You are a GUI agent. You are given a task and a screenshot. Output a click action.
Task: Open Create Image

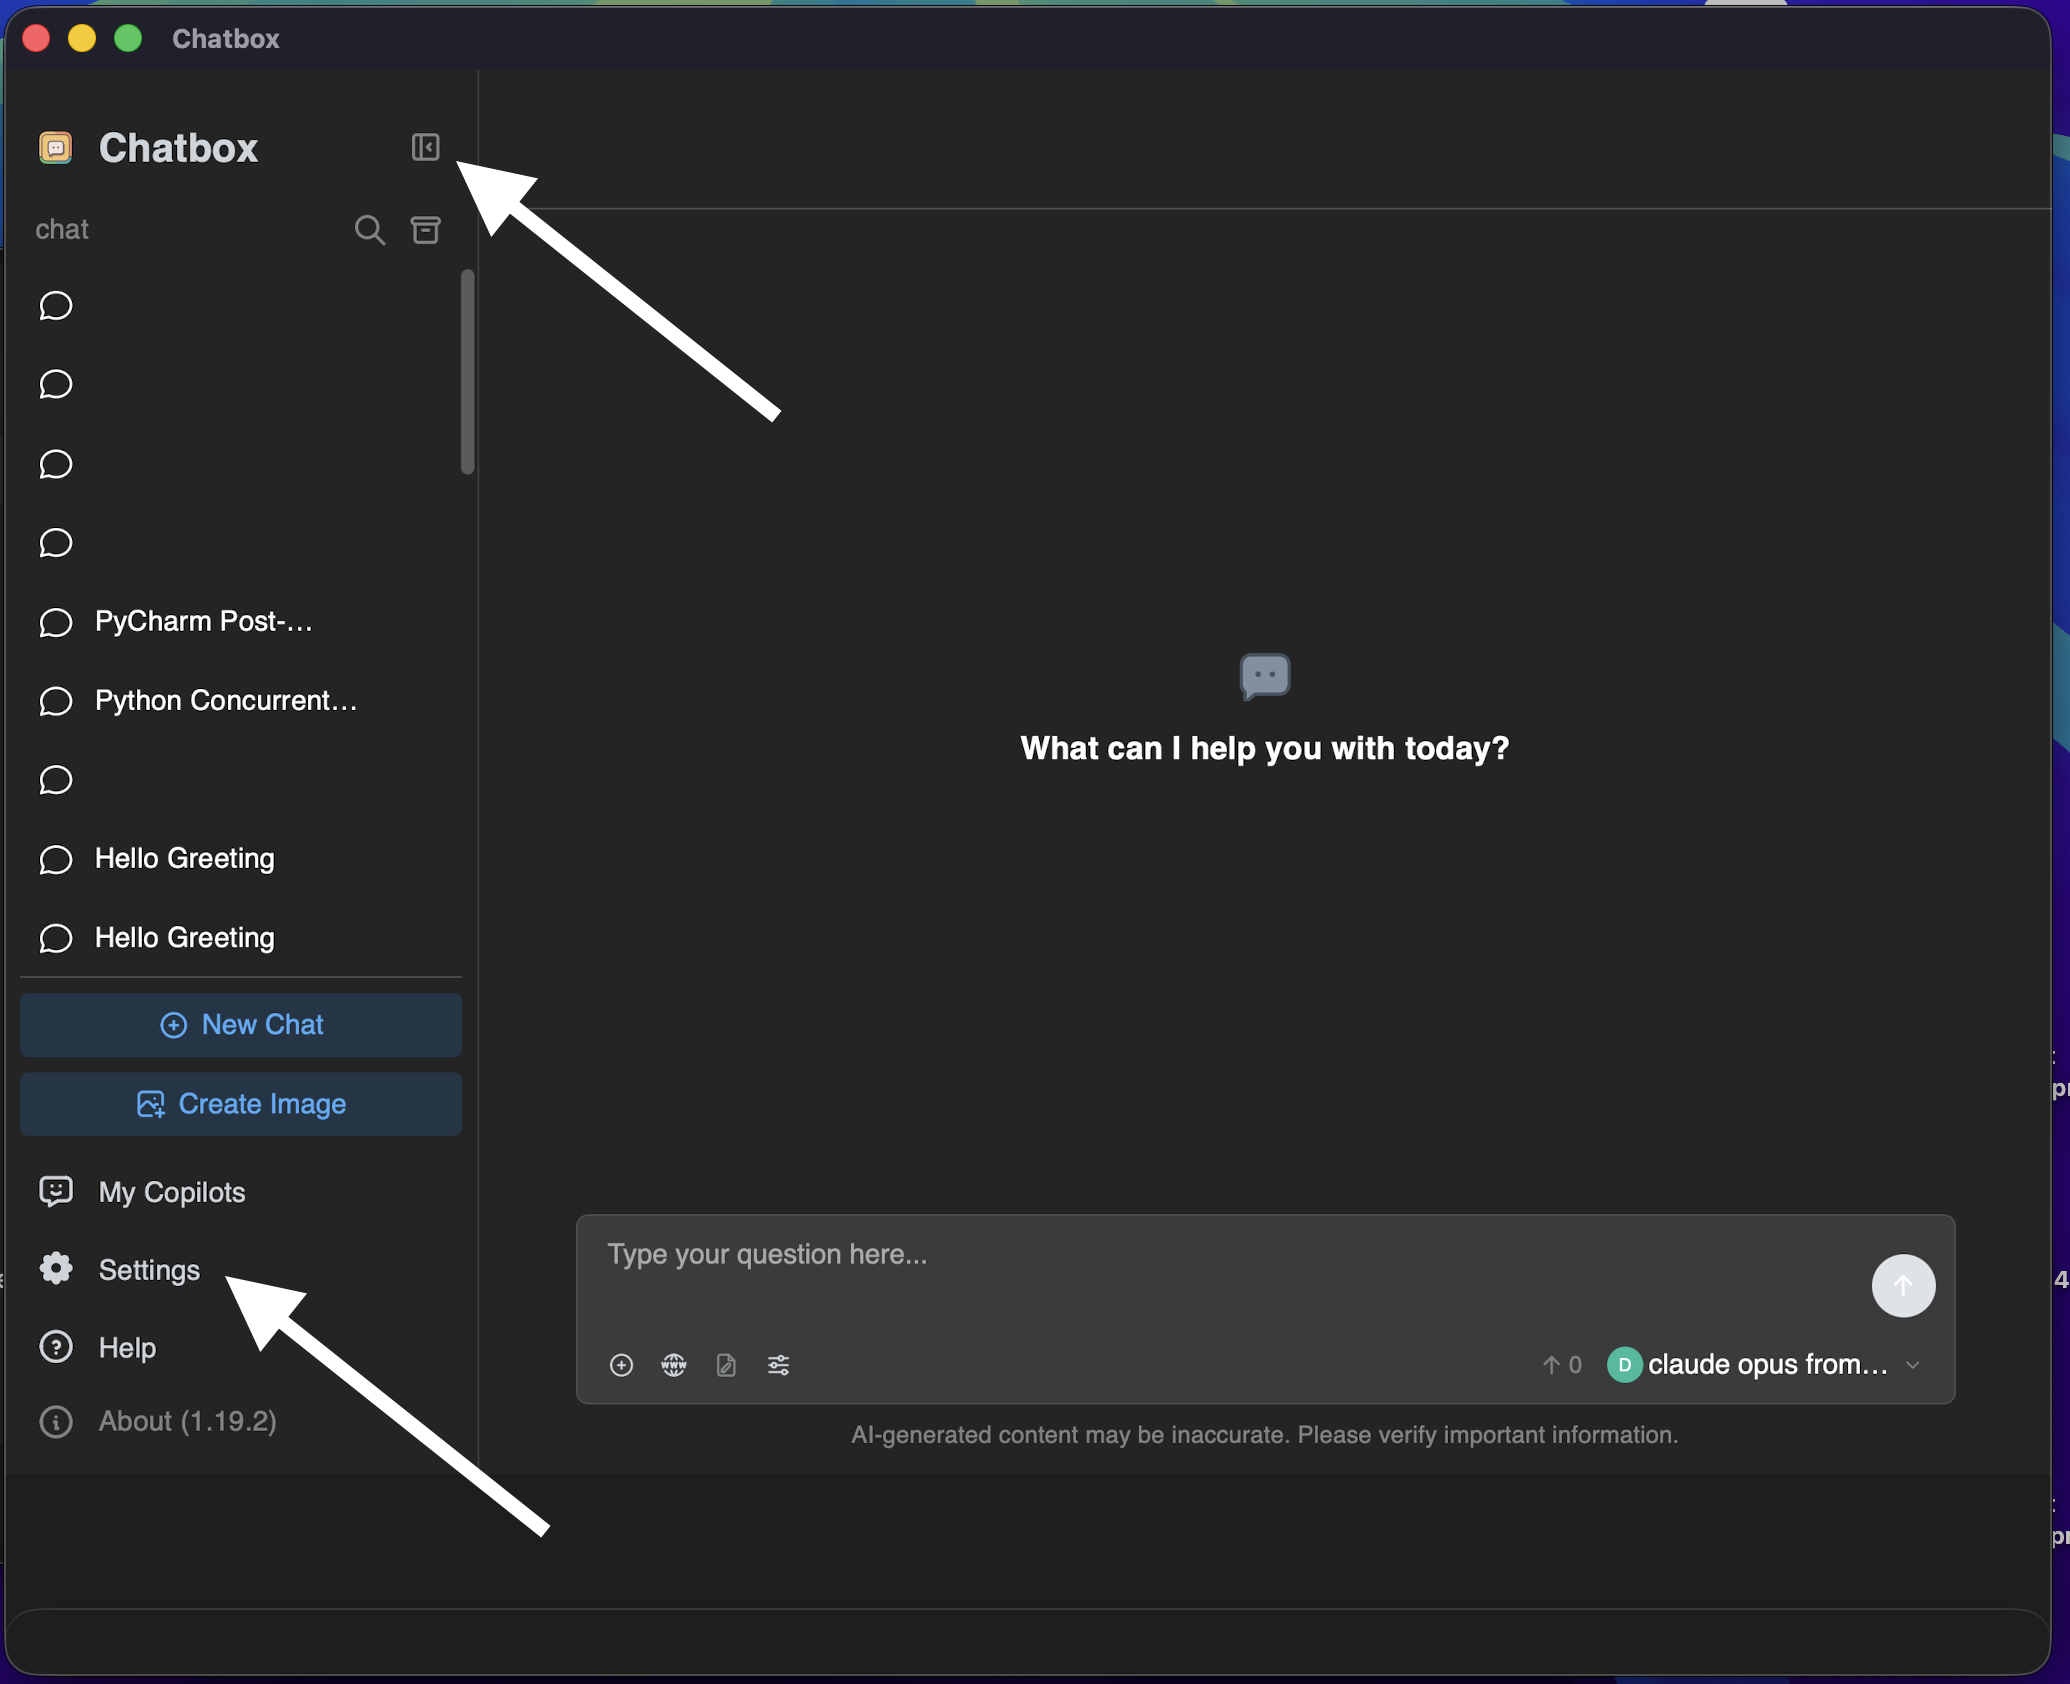coord(241,1104)
